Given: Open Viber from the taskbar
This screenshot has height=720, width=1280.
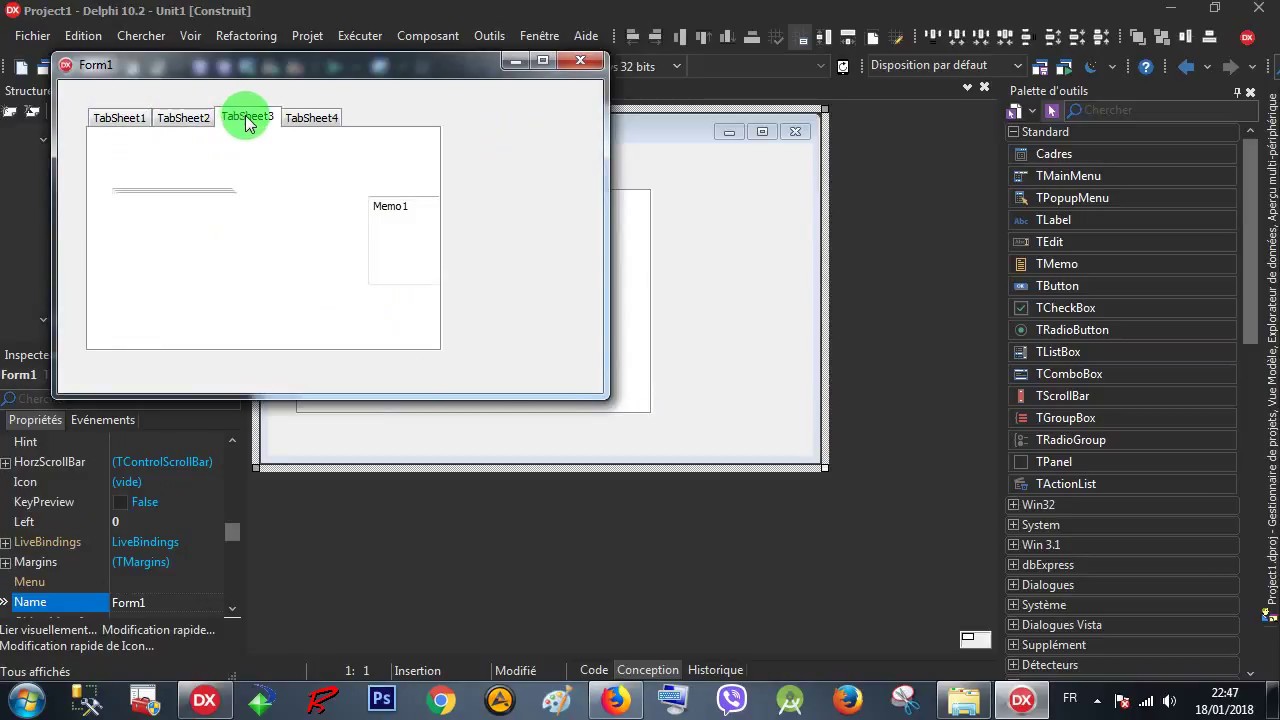Looking at the screenshot, I should (x=732, y=699).
